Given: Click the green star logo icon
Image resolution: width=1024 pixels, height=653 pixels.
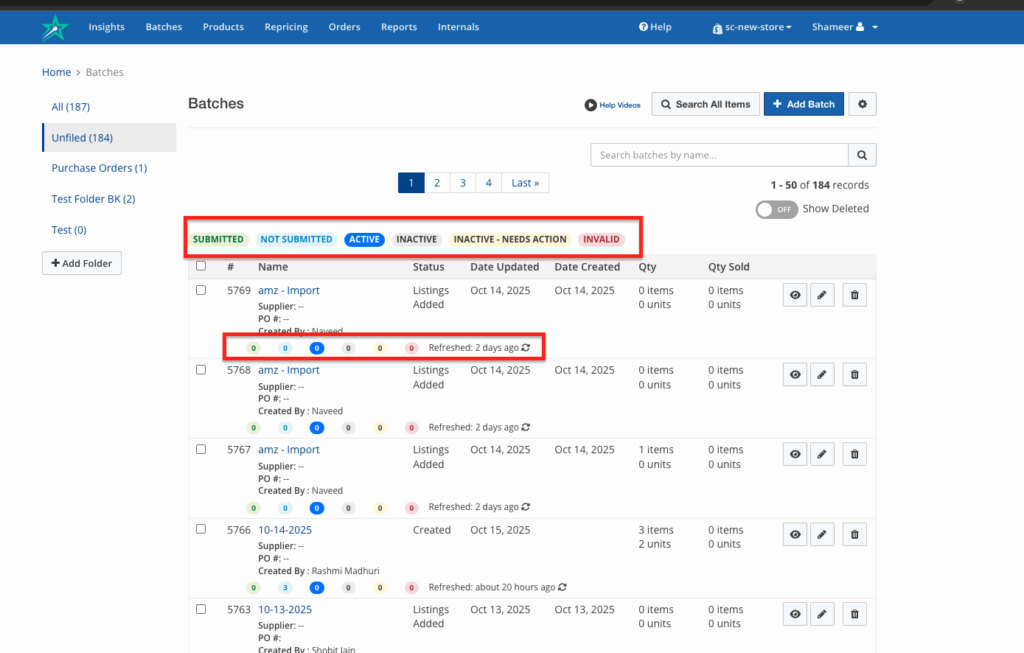Looking at the screenshot, I should tap(55, 27).
